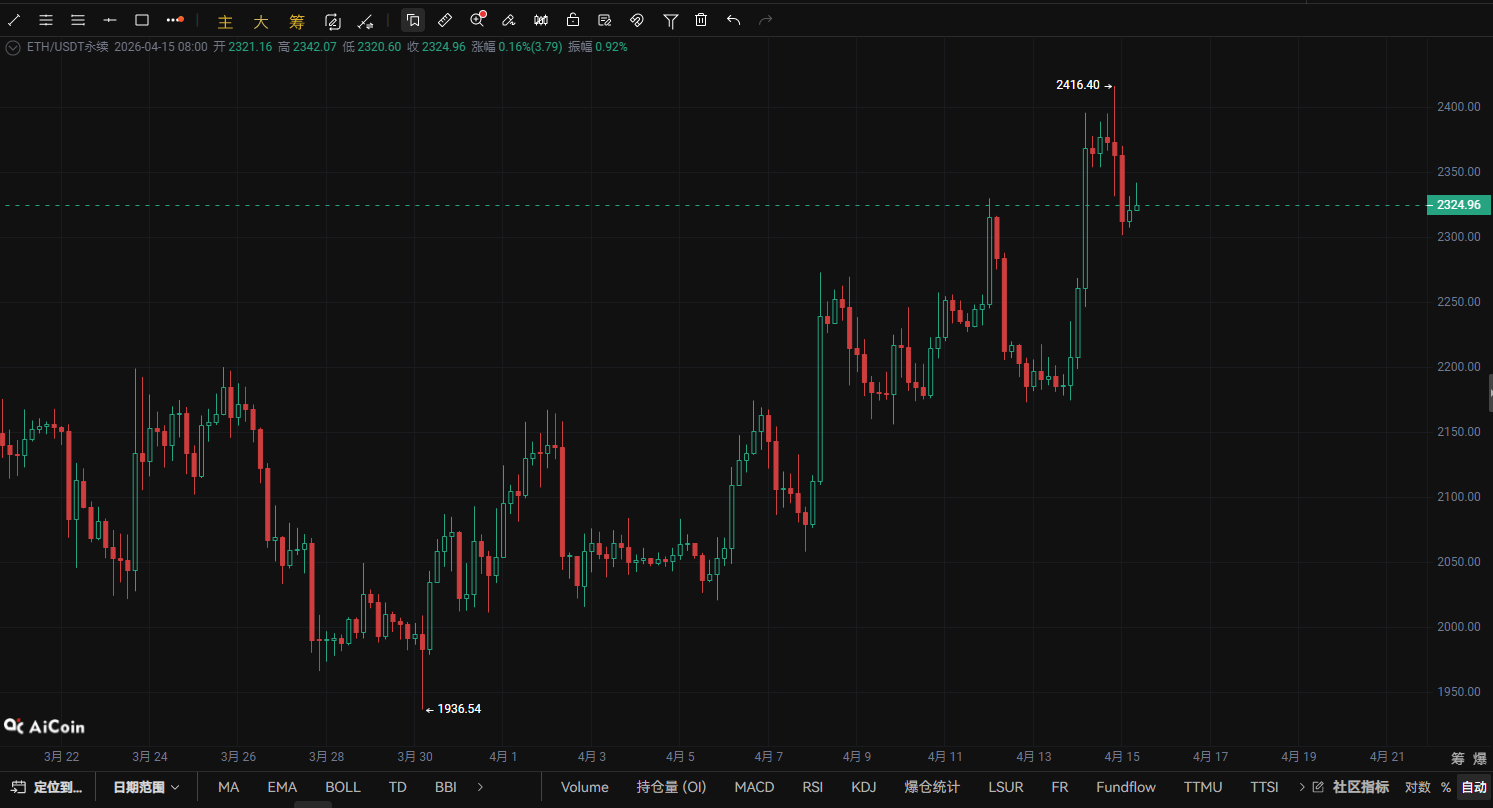
Task: Open the candlestick chart style icon
Action: pyautogui.click(x=541, y=20)
